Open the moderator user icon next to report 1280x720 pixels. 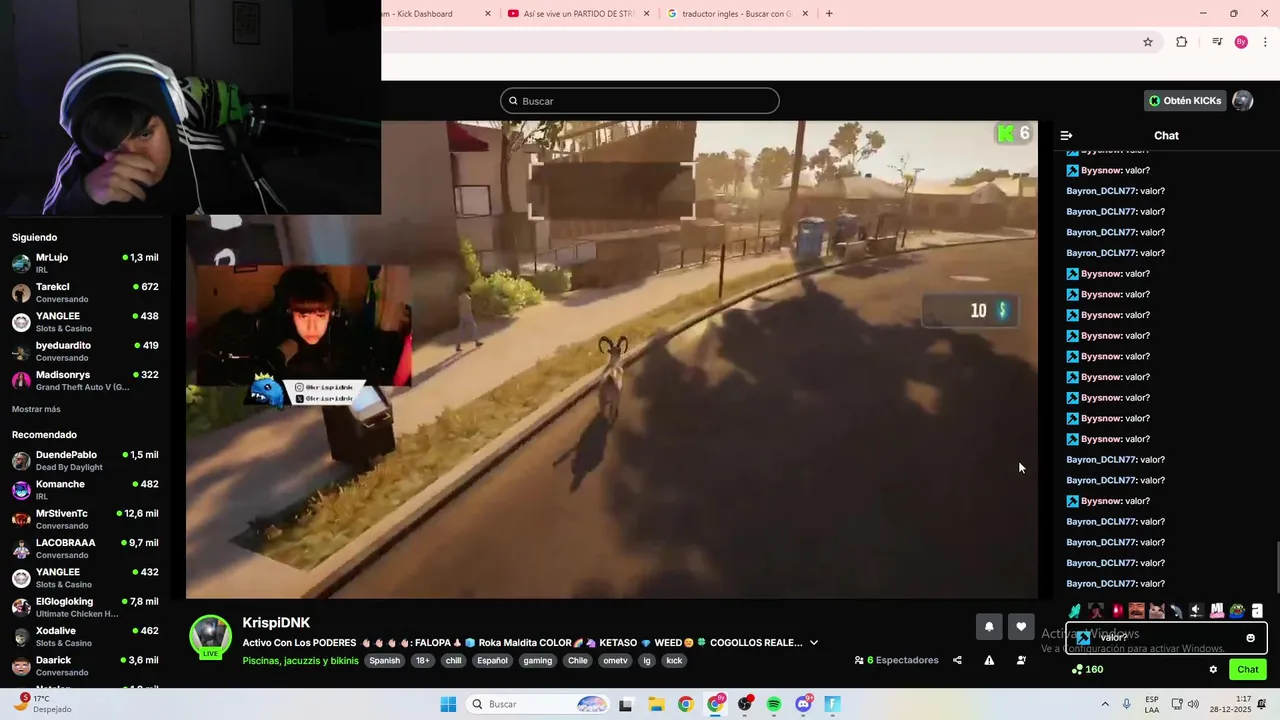1021,660
